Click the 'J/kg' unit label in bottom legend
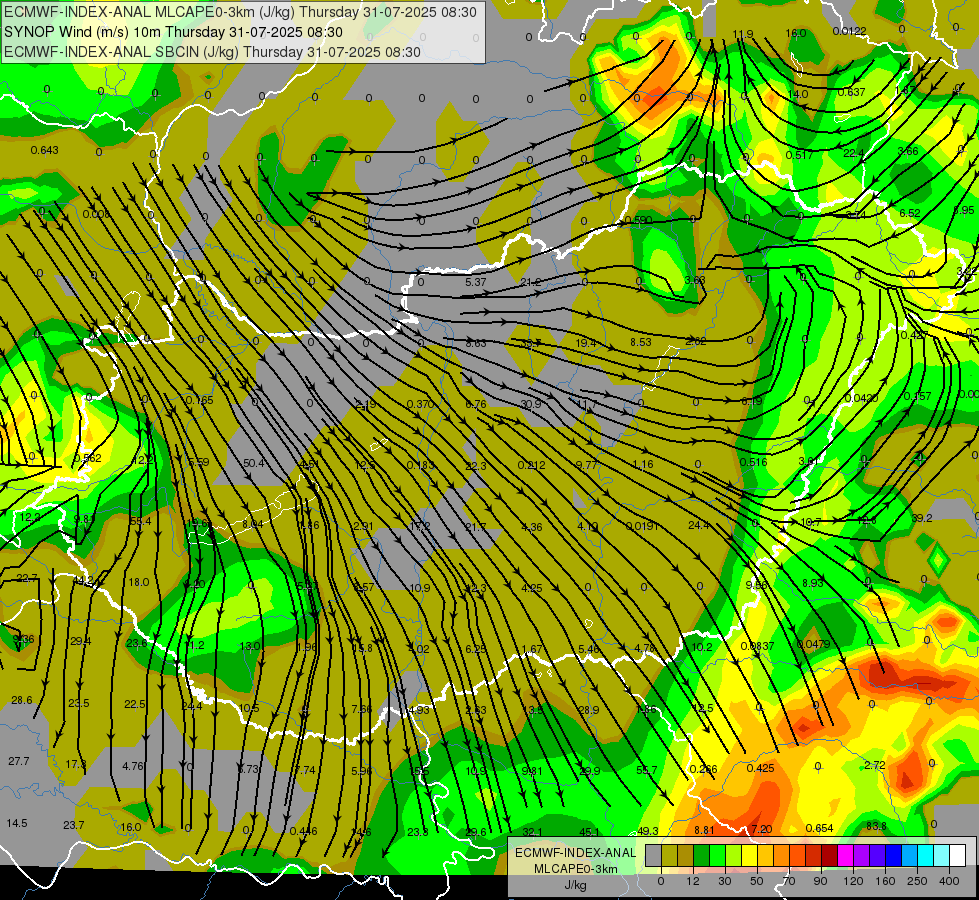Screen dimensions: 979x900 point(575,885)
